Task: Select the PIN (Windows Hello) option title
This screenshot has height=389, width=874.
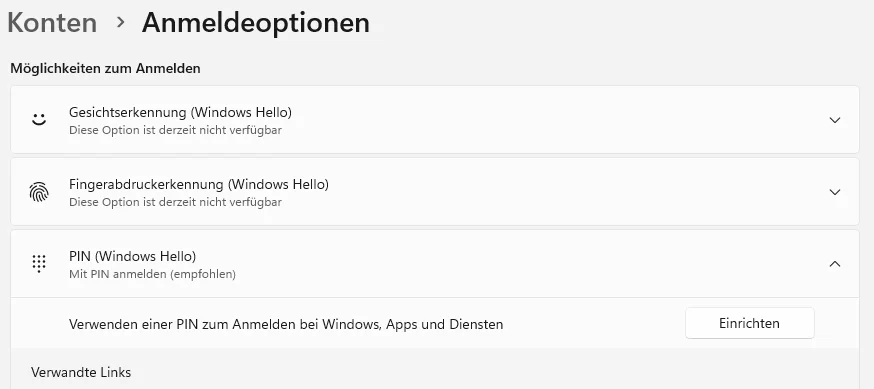Action: click(133, 256)
